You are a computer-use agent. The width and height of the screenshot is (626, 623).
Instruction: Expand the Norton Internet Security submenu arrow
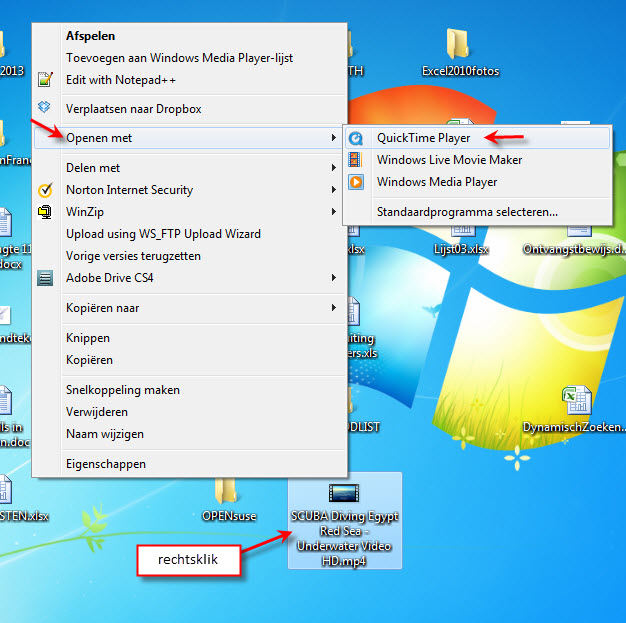tap(333, 190)
